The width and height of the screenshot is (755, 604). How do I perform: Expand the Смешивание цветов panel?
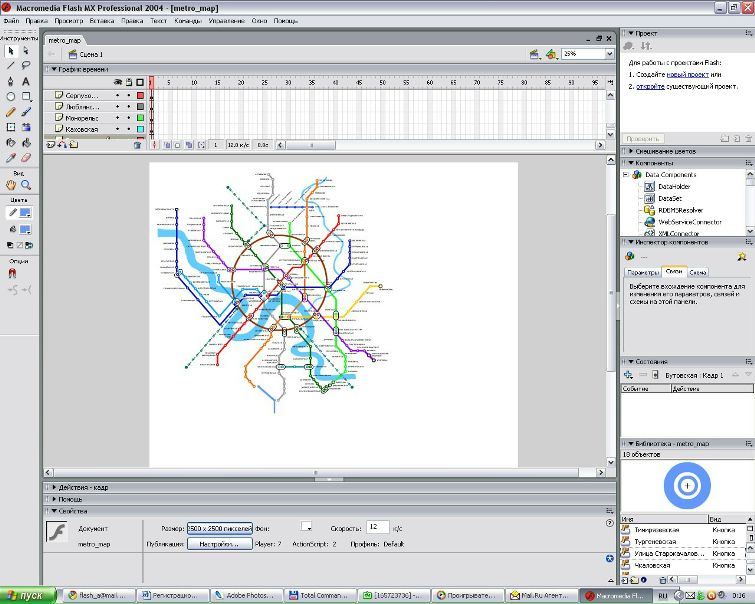tap(665, 151)
